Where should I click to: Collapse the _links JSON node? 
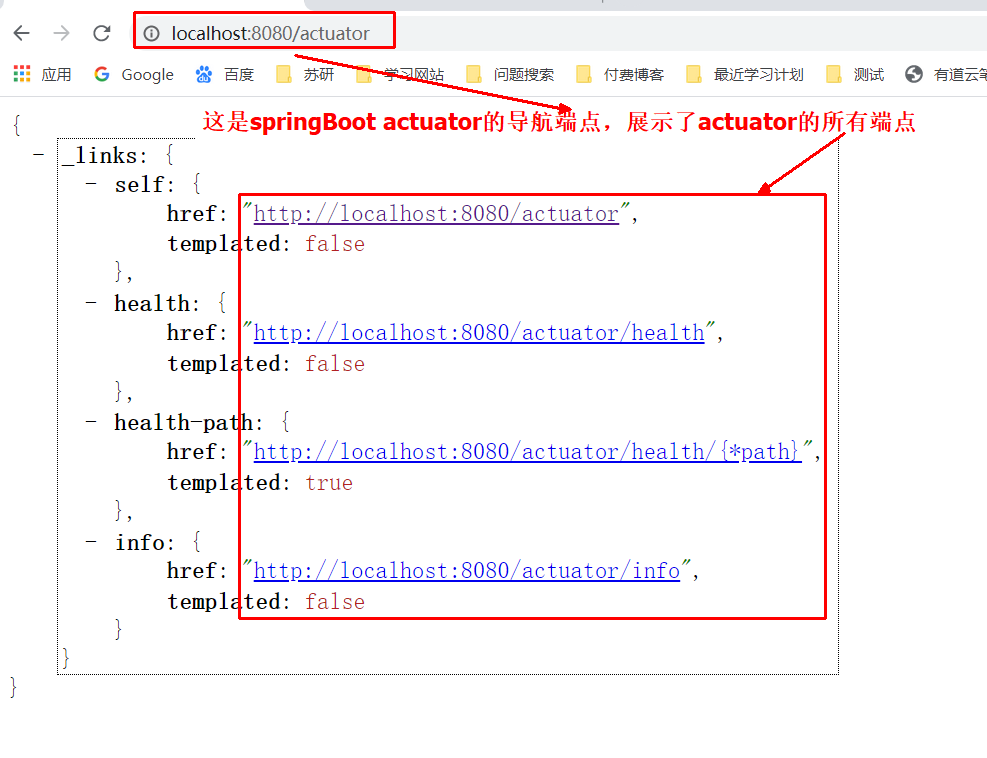pyautogui.click(x=39, y=154)
